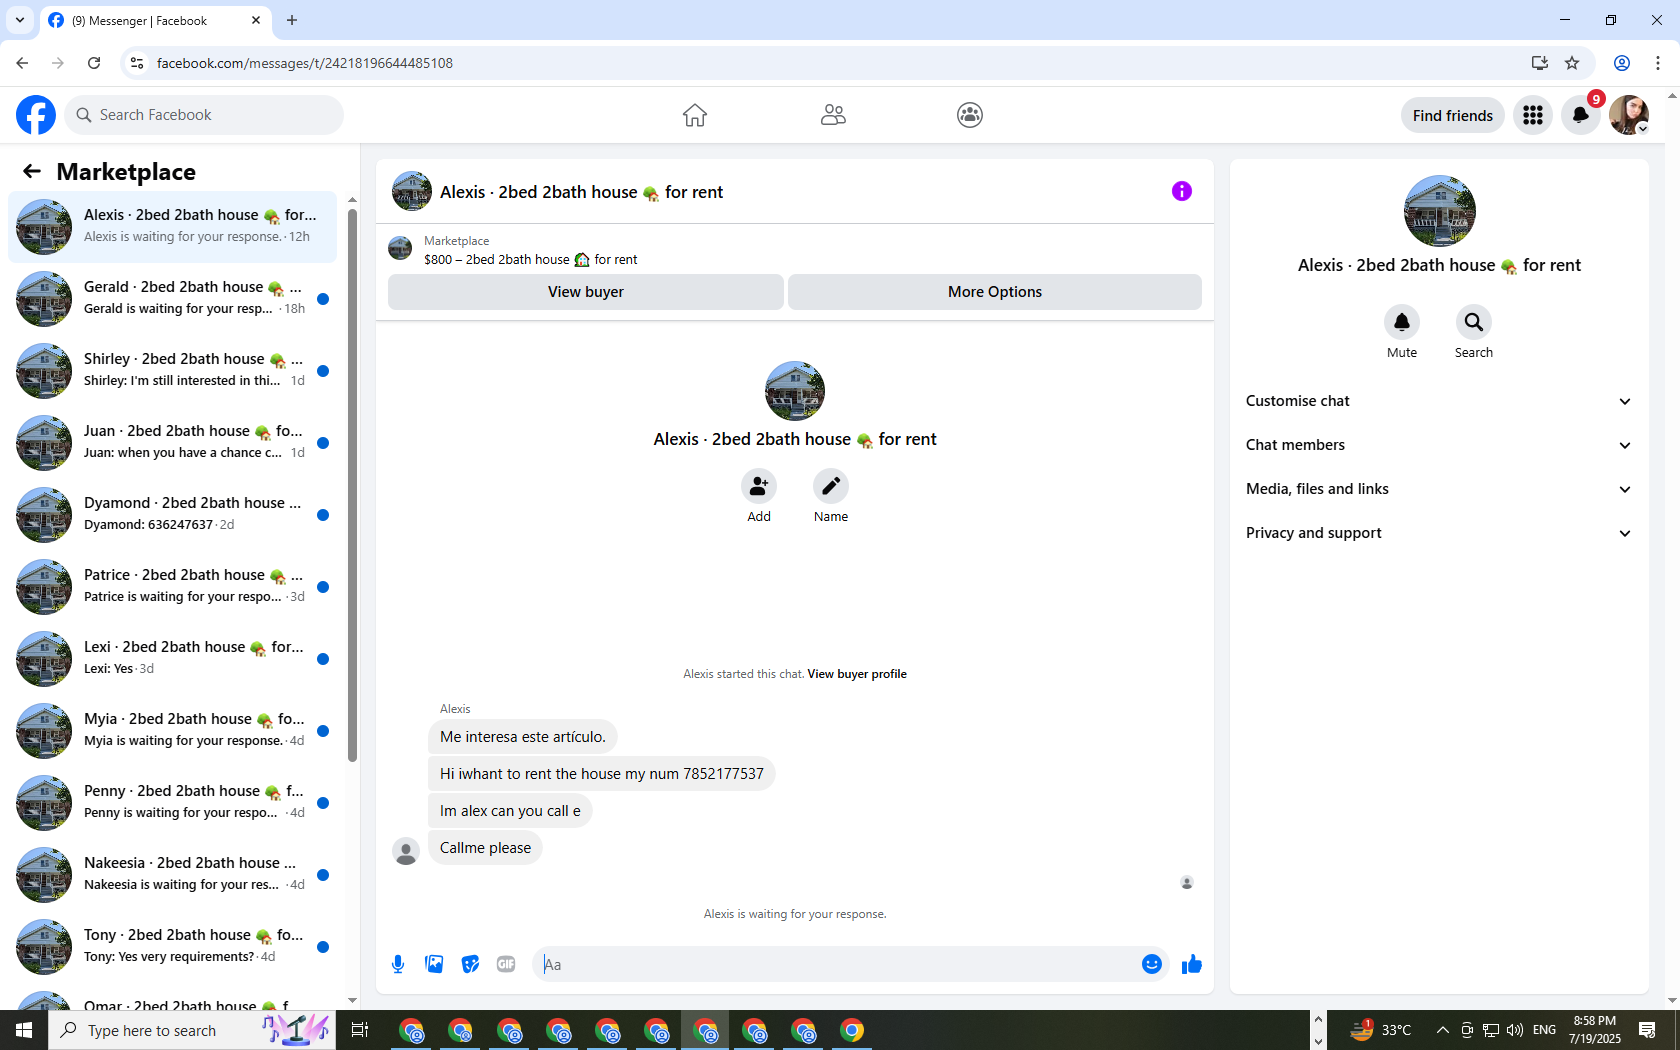1680x1050 pixels.
Task: Search in conversation with magnifier icon
Action: [1474, 322]
